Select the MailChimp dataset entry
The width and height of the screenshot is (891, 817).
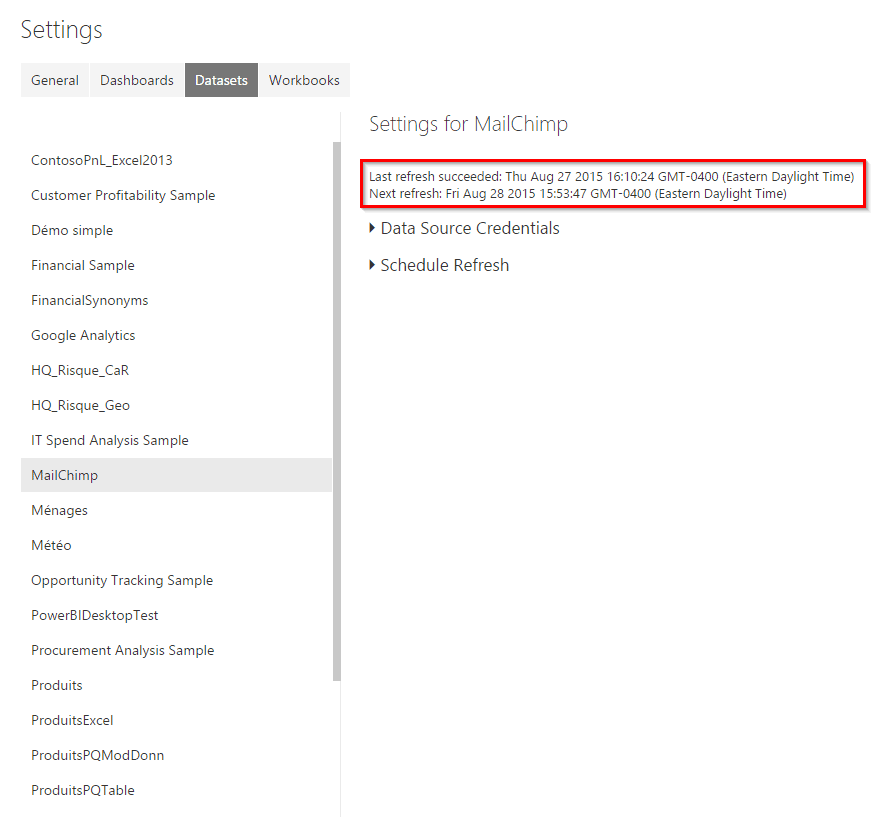65,475
